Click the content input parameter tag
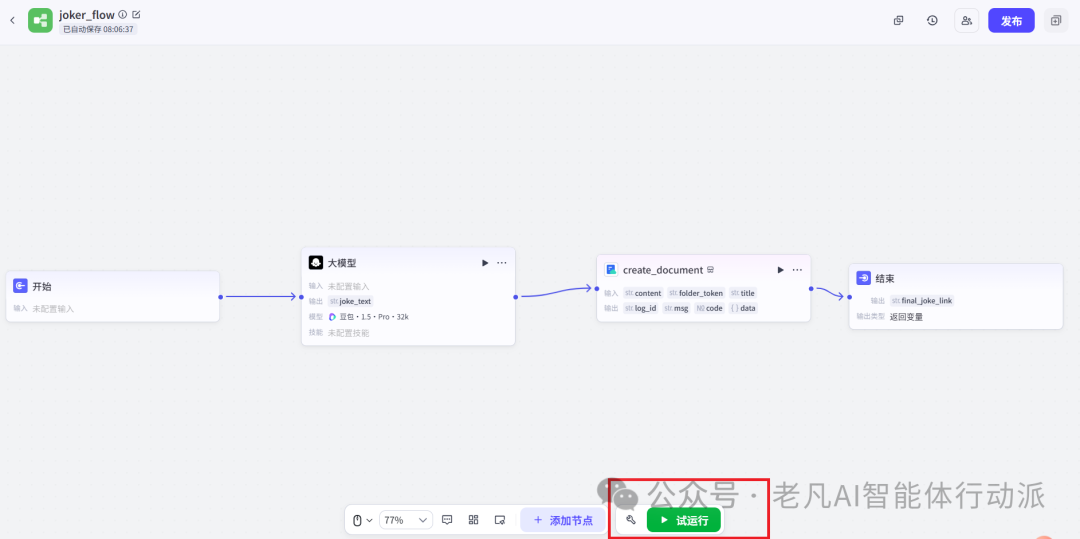The width and height of the screenshot is (1080, 539). (643, 293)
